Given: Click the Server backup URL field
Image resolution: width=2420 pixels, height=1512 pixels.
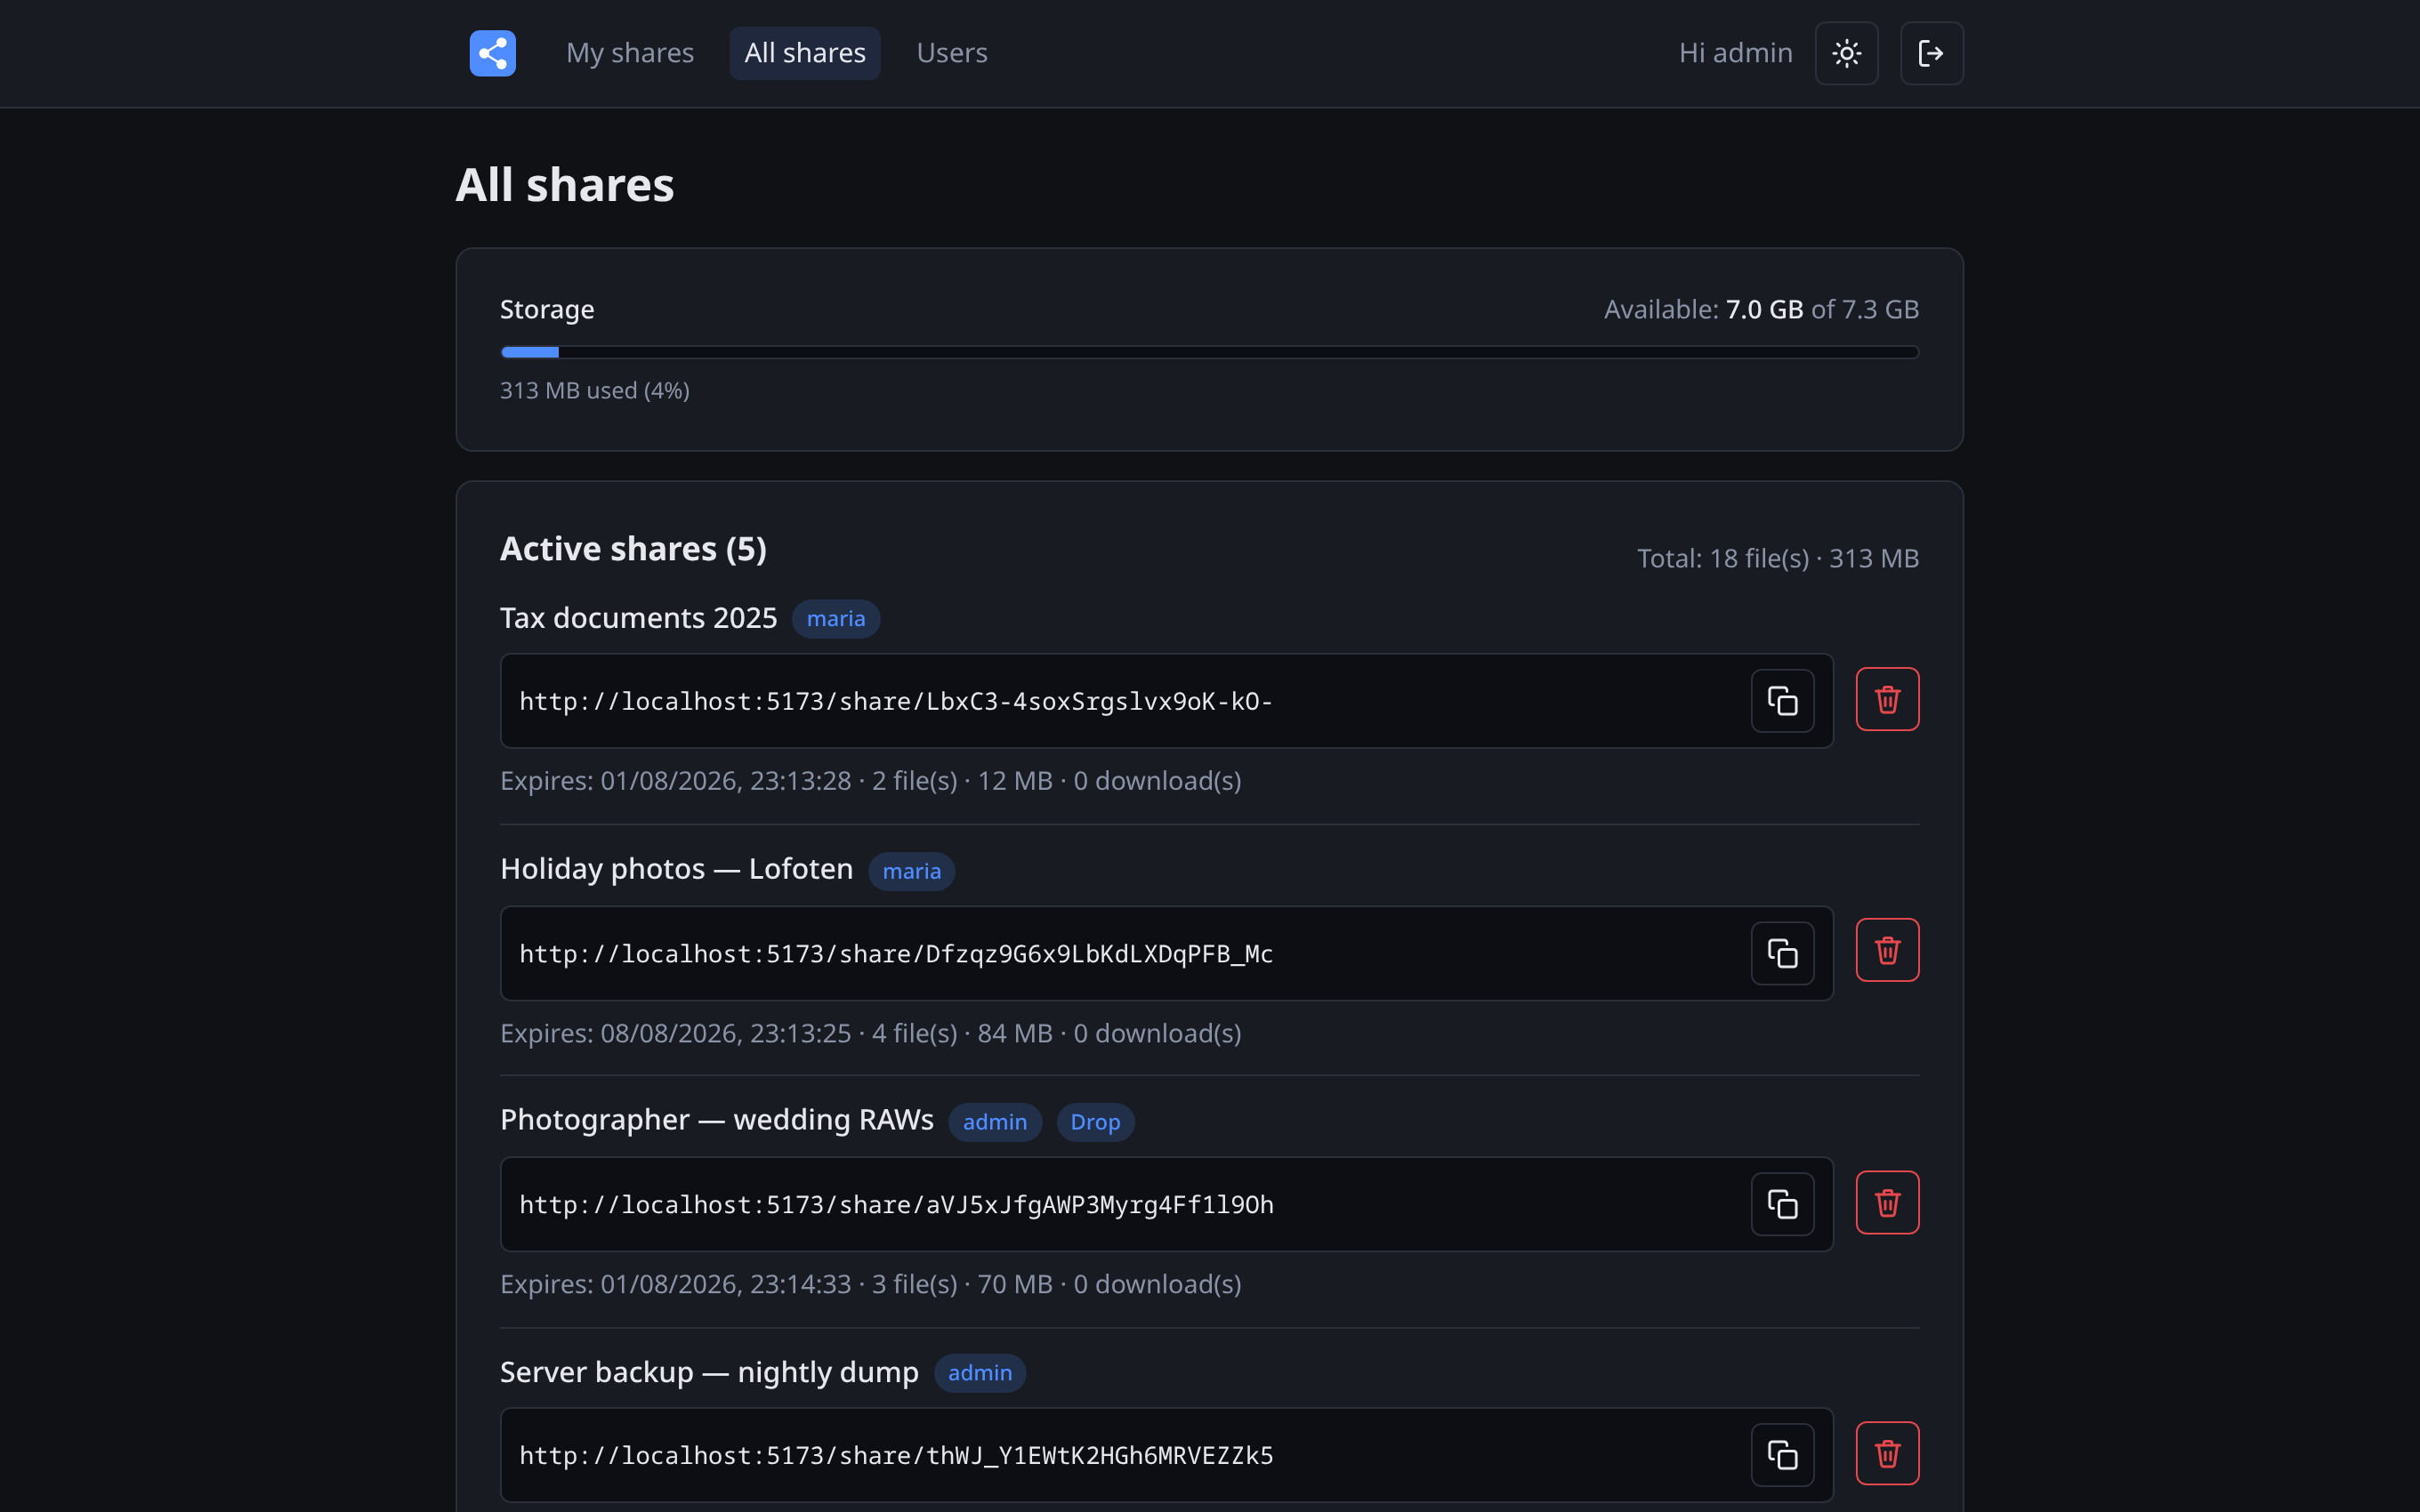Looking at the screenshot, I should 1166,1455.
